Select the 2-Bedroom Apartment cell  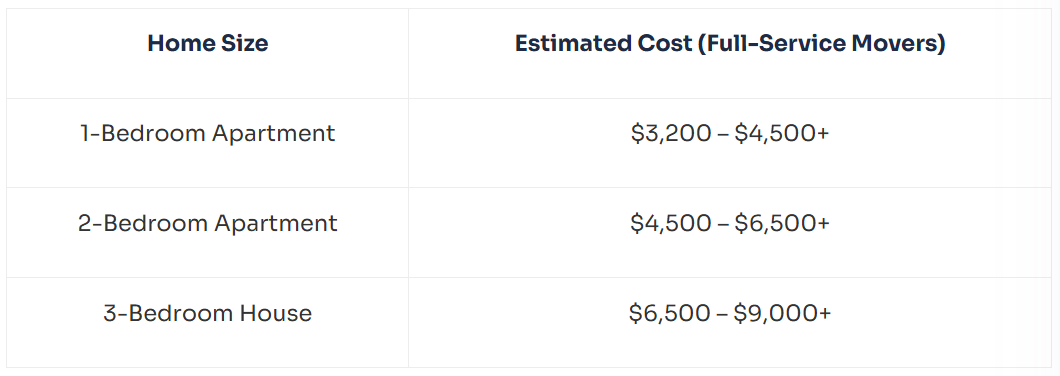[x=208, y=223]
